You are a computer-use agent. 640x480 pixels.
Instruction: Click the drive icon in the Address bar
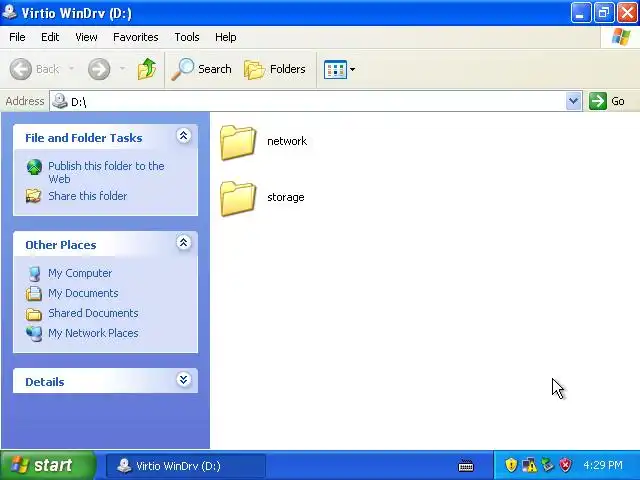(x=60, y=101)
